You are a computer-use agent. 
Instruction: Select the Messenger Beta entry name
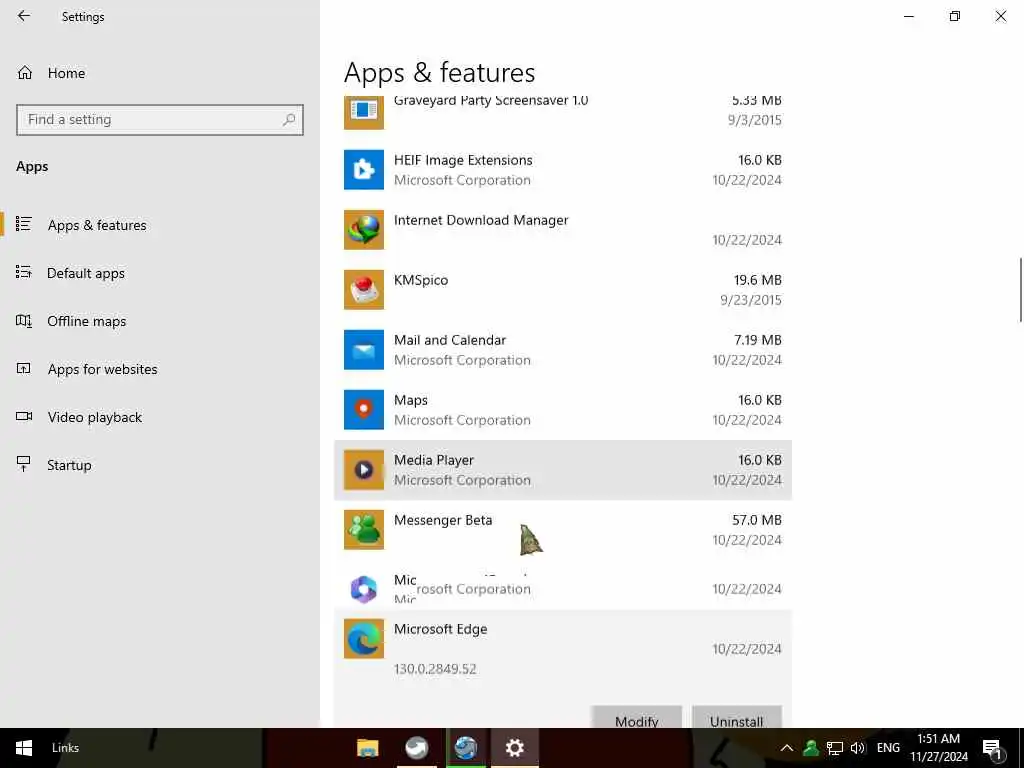coord(443,520)
